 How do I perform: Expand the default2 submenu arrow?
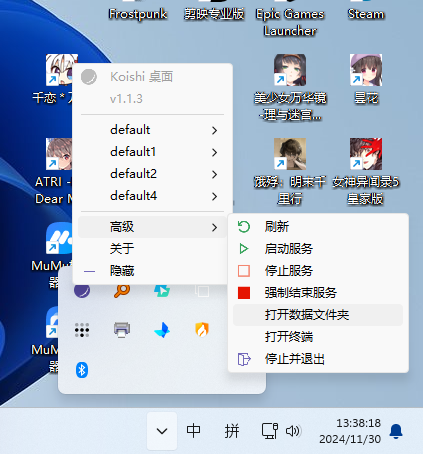click(x=214, y=174)
